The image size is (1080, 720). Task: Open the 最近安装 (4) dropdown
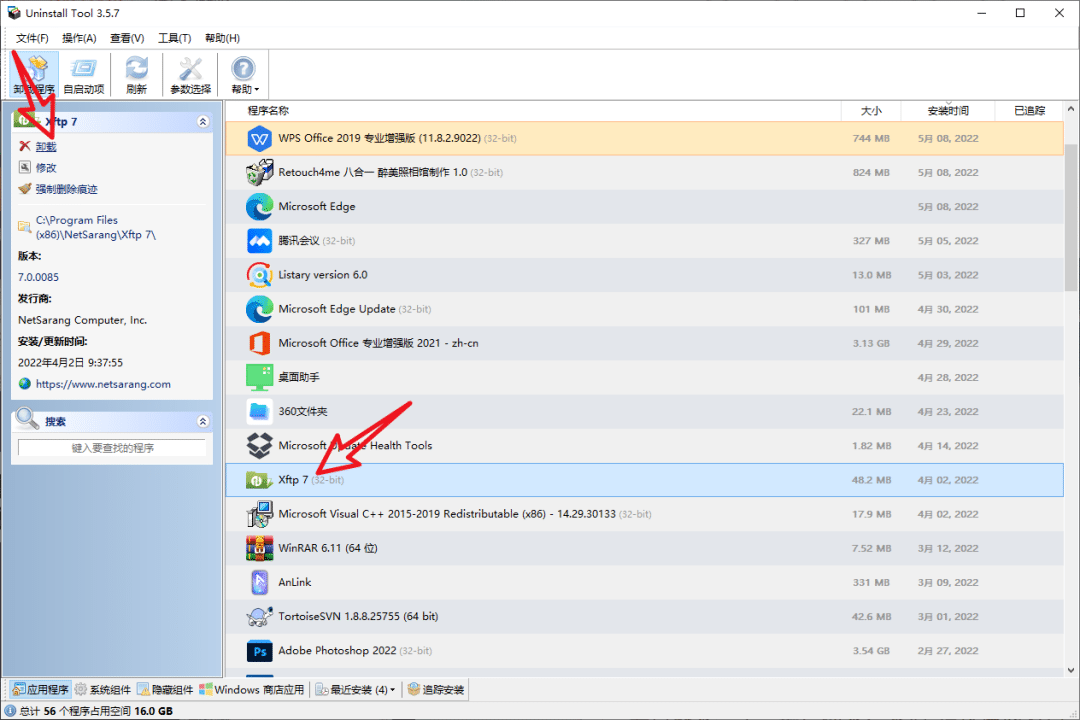click(x=355, y=690)
